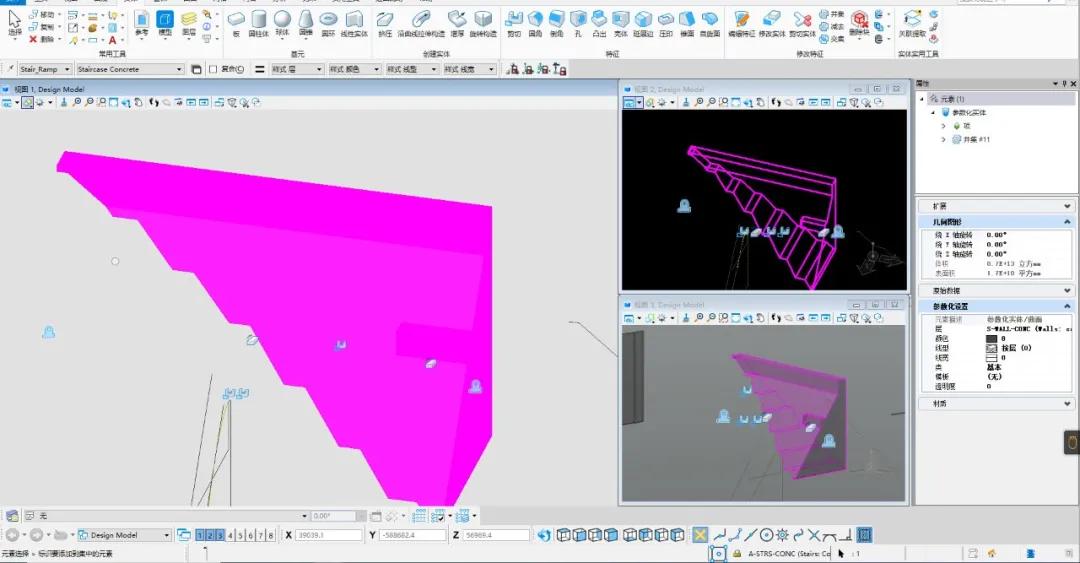Open the 编辑特征 edit feature tool
1080x563 pixels.
(x=741, y=23)
